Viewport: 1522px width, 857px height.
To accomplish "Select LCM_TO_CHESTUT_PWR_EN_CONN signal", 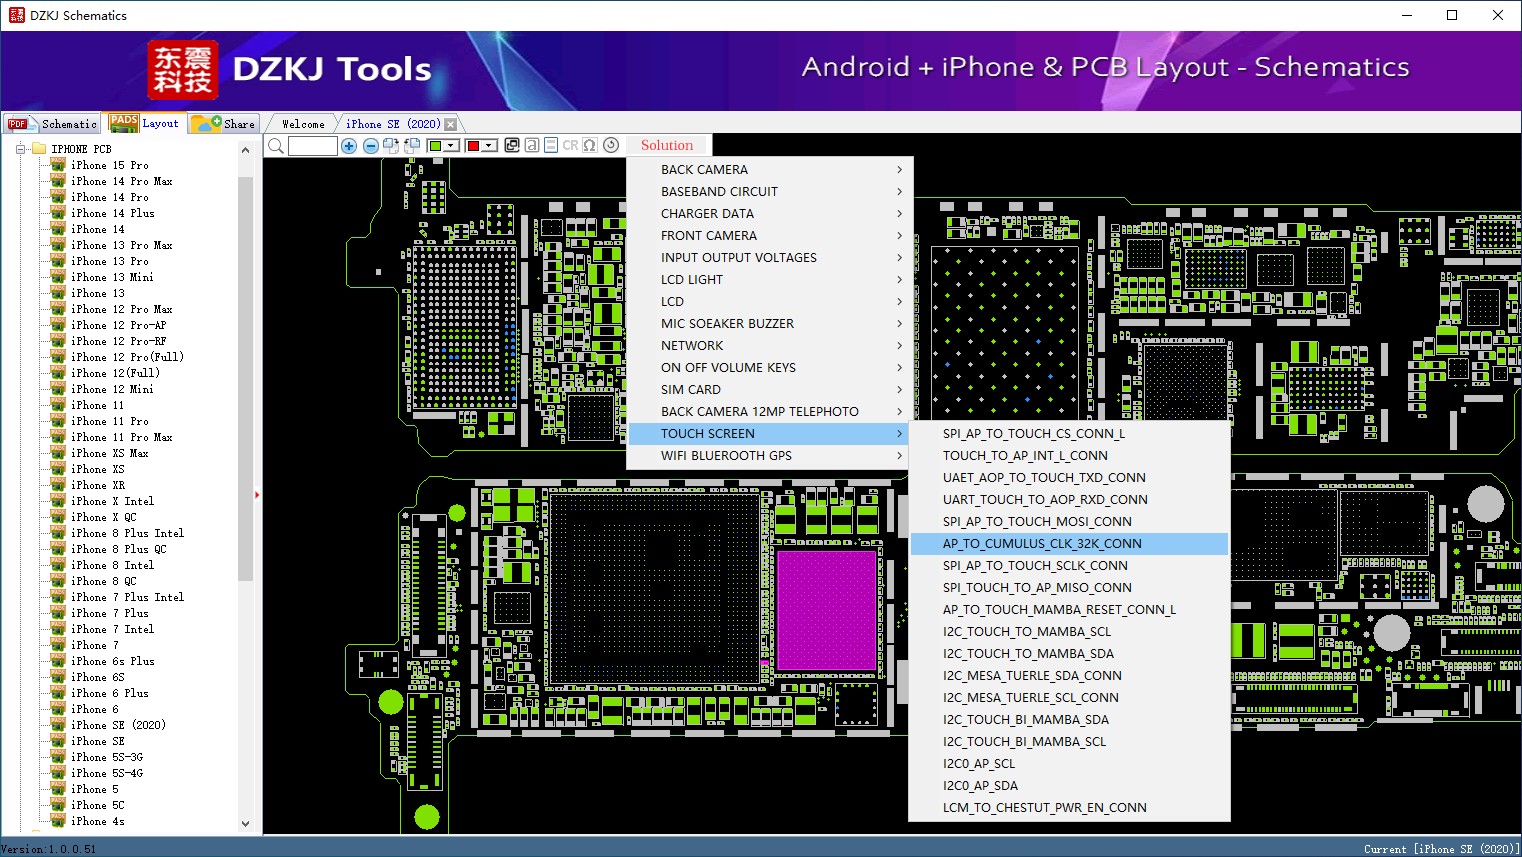I will 1069,808.
